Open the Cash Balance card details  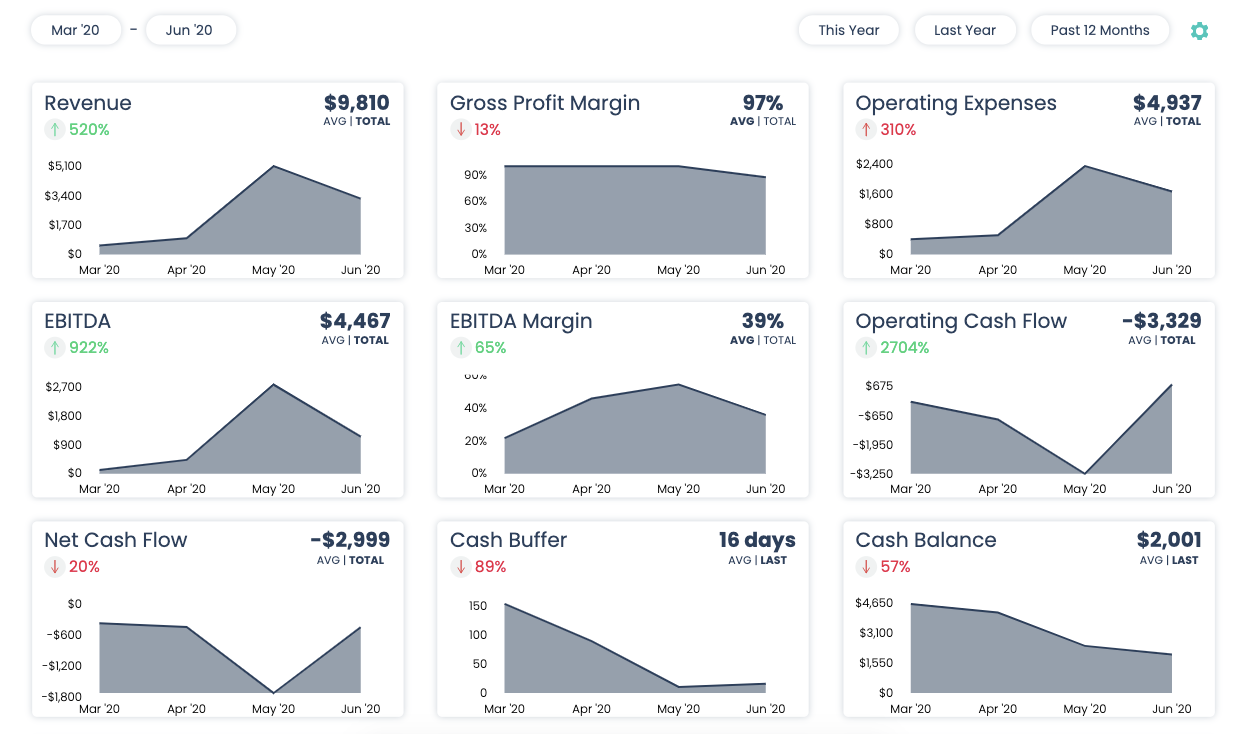[925, 540]
